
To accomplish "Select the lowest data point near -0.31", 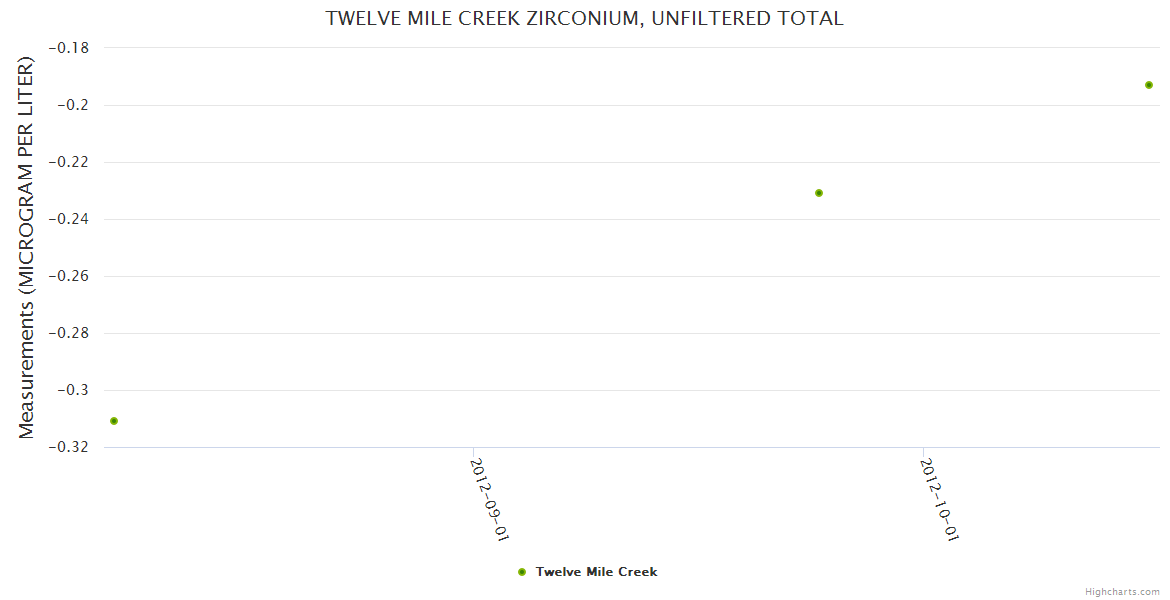I will tap(114, 421).
